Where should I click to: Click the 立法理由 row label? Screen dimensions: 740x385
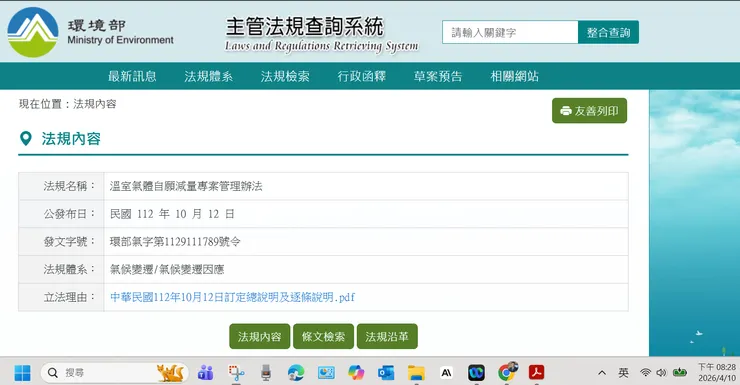69,297
